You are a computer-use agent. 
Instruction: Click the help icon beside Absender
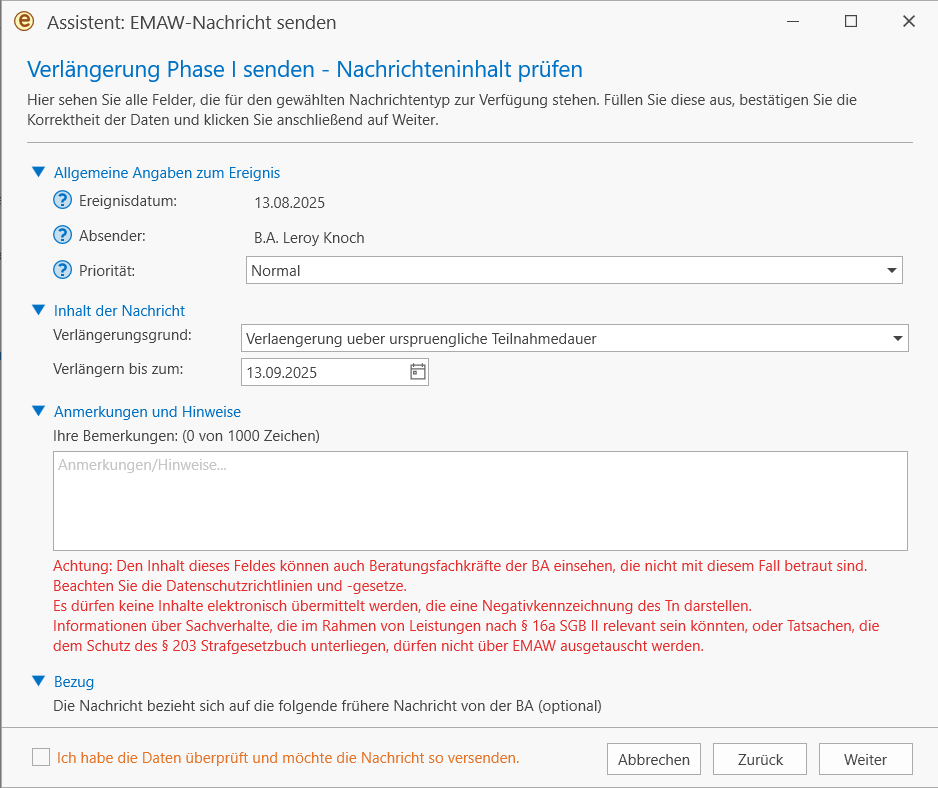(63, 237)
